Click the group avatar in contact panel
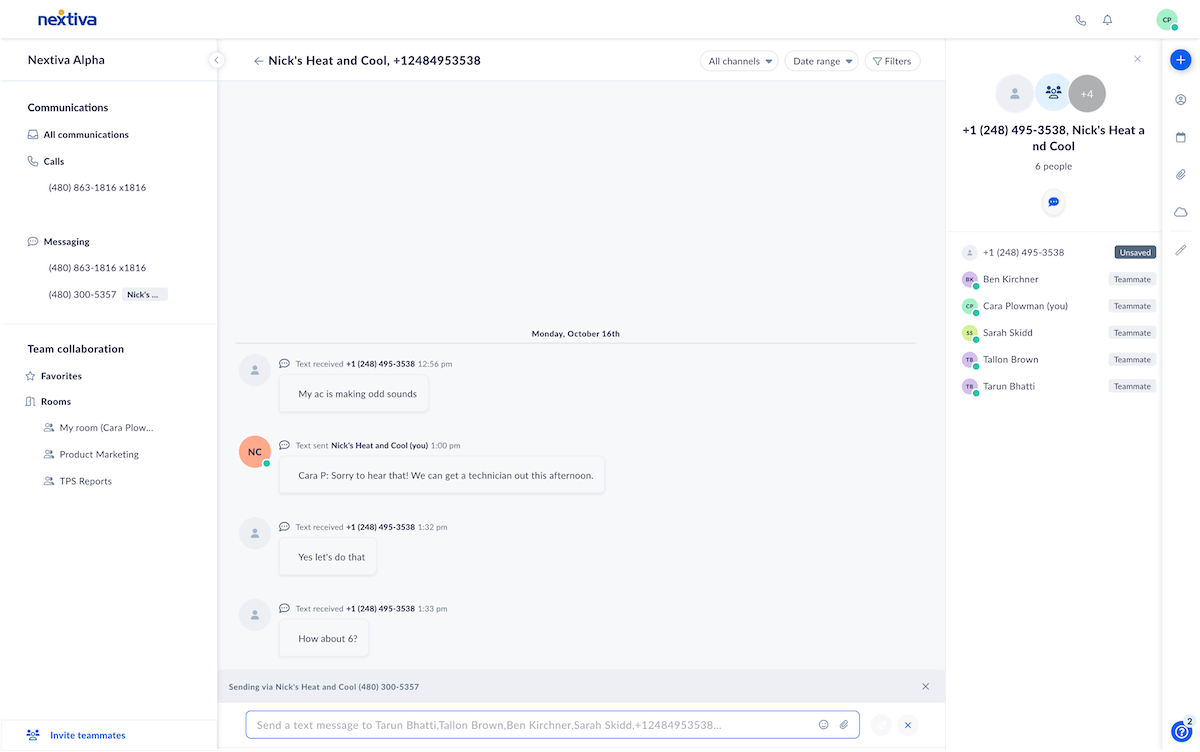1200x752 pixels. (1053, 92)
